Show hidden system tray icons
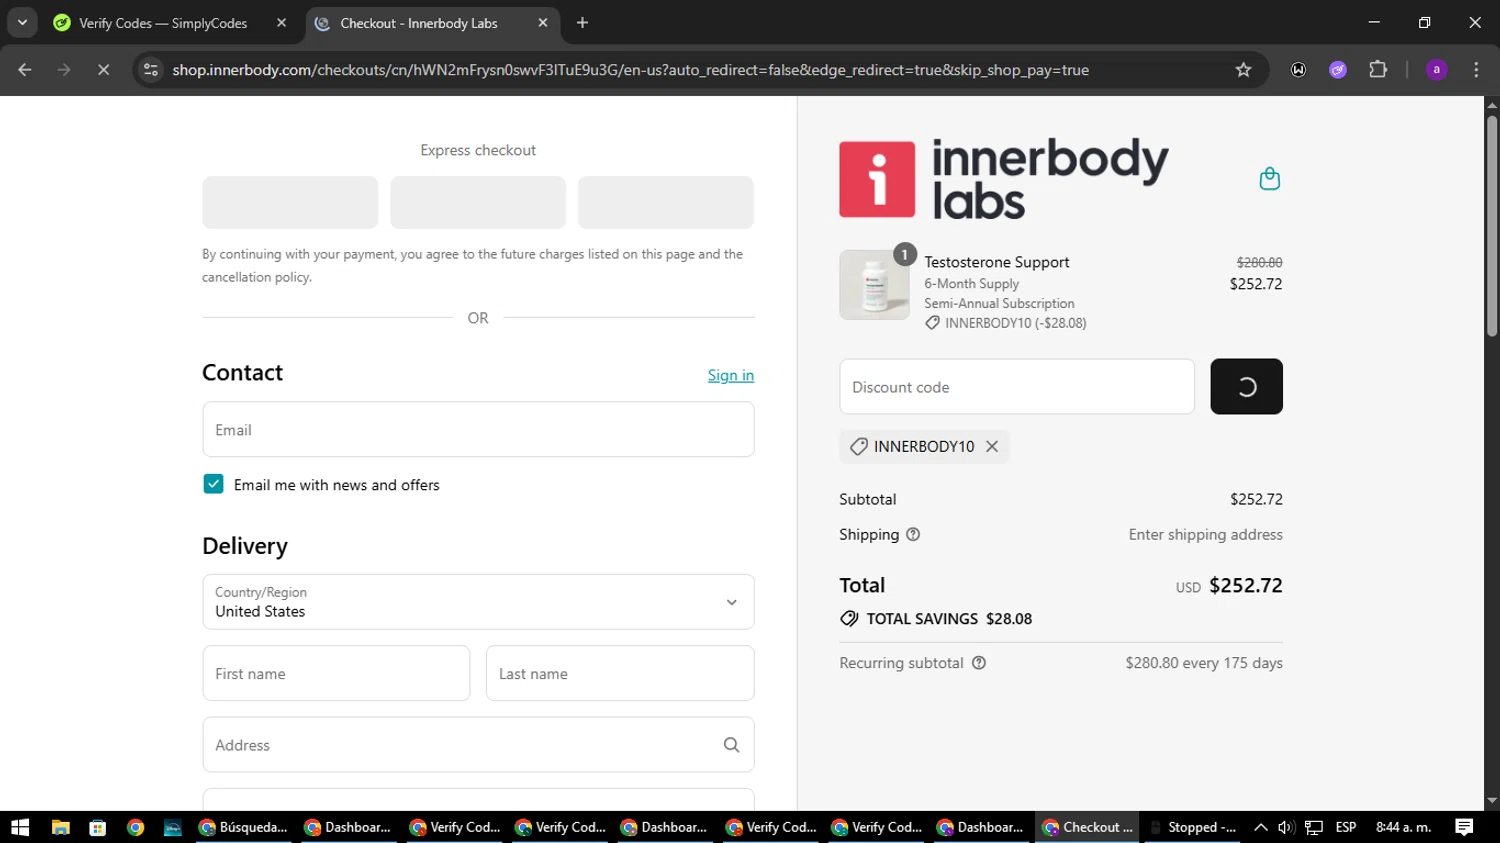This screenshot has height=843, width=1500. click(x=1260, y=827)
